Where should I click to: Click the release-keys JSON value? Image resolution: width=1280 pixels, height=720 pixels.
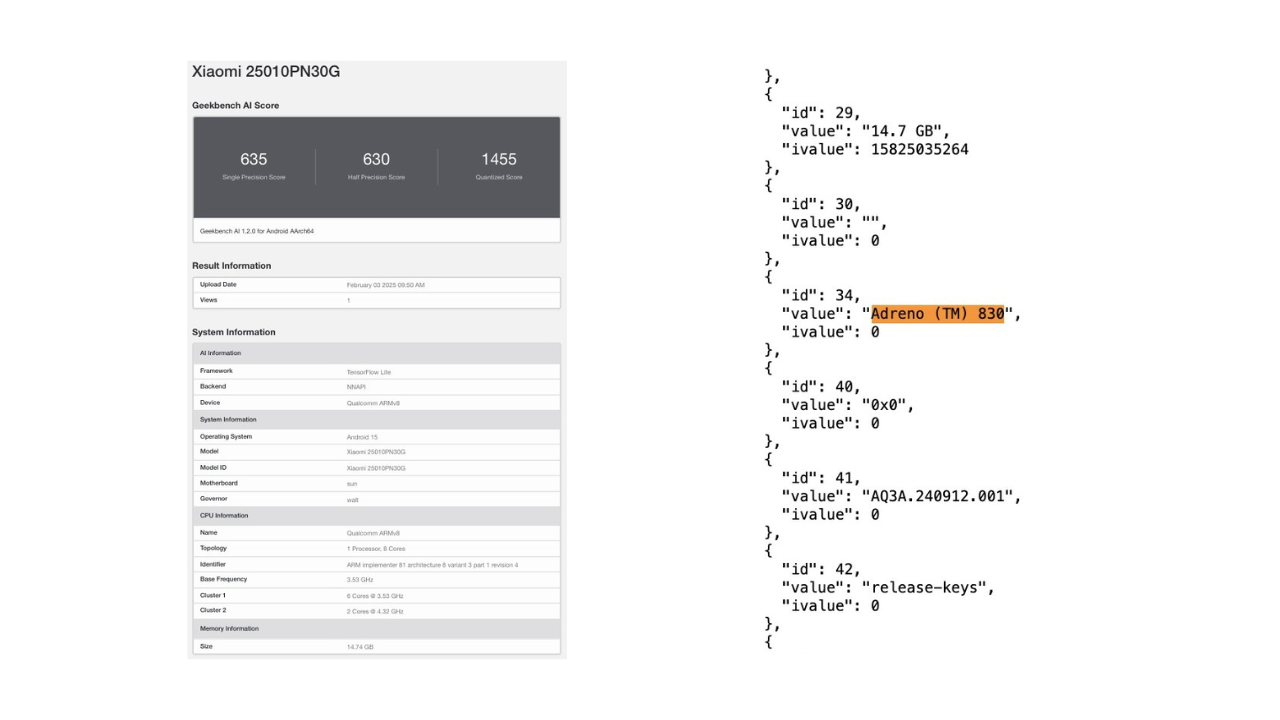[x=927, y=587]
